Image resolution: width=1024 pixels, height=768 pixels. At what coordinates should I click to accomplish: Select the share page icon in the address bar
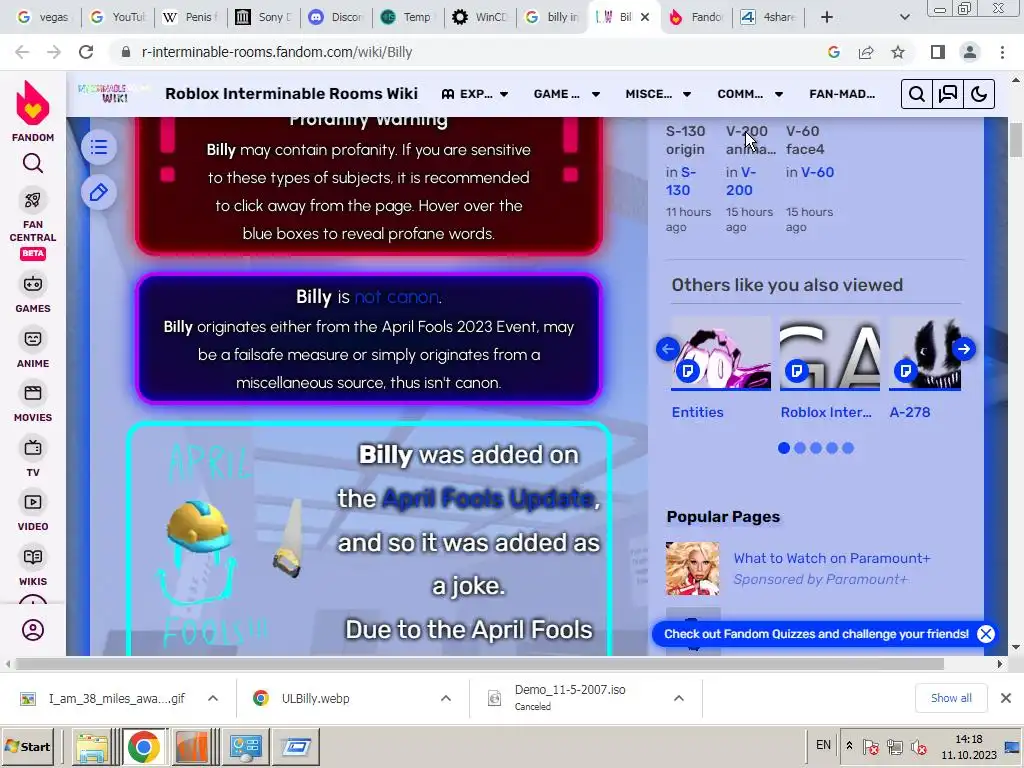(x=866, y=52)
